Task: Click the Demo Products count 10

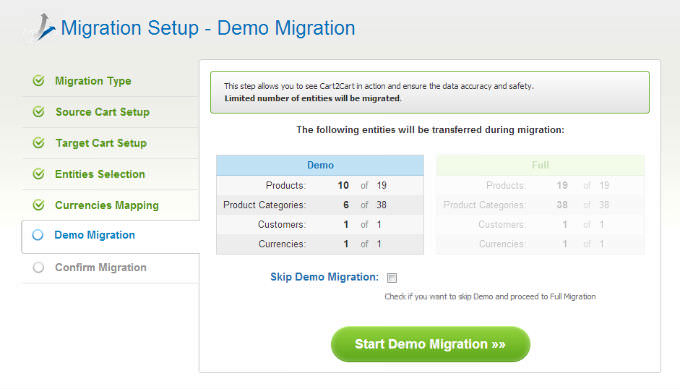Action: coord(343,185)
